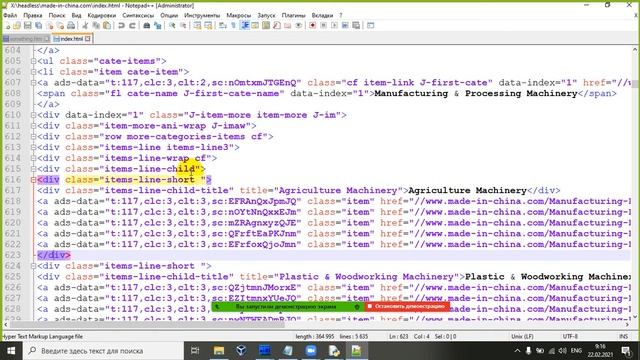
Task: Open the Function List toolbar icon
Action: [x=276, y=25]
